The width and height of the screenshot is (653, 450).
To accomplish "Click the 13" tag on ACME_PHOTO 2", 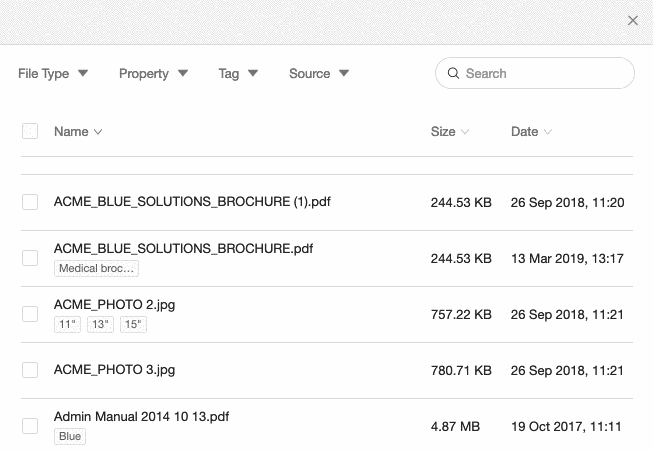I will [100, 324].
